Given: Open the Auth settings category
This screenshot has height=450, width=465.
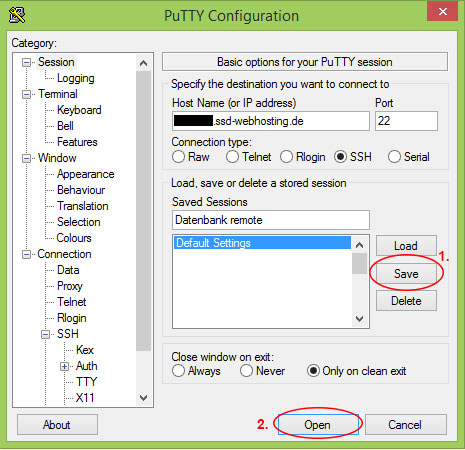Looking at the screenshot, I should [x=87, y=366].
